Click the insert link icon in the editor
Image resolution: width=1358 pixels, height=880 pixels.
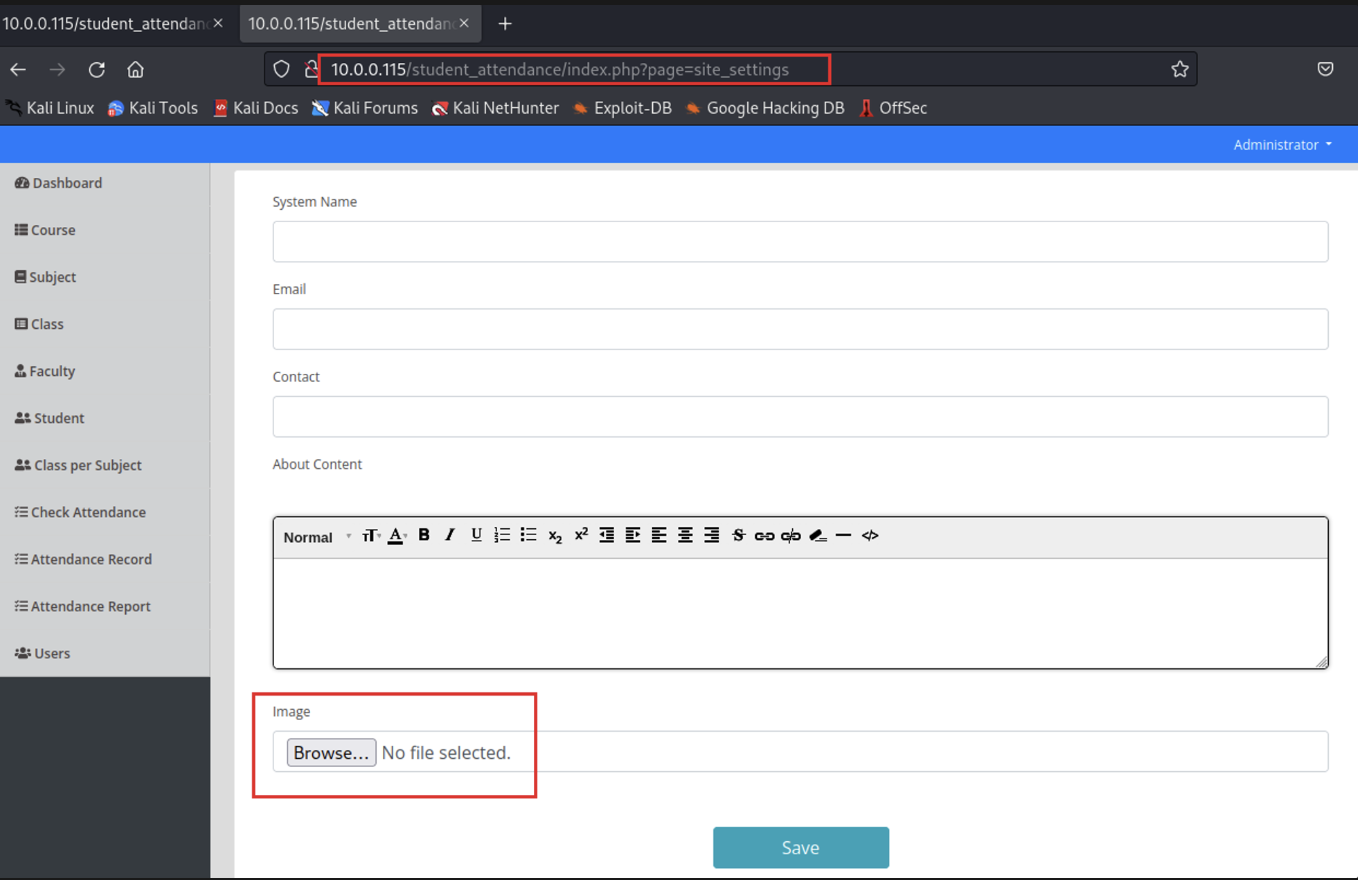(x=764, y=536)
